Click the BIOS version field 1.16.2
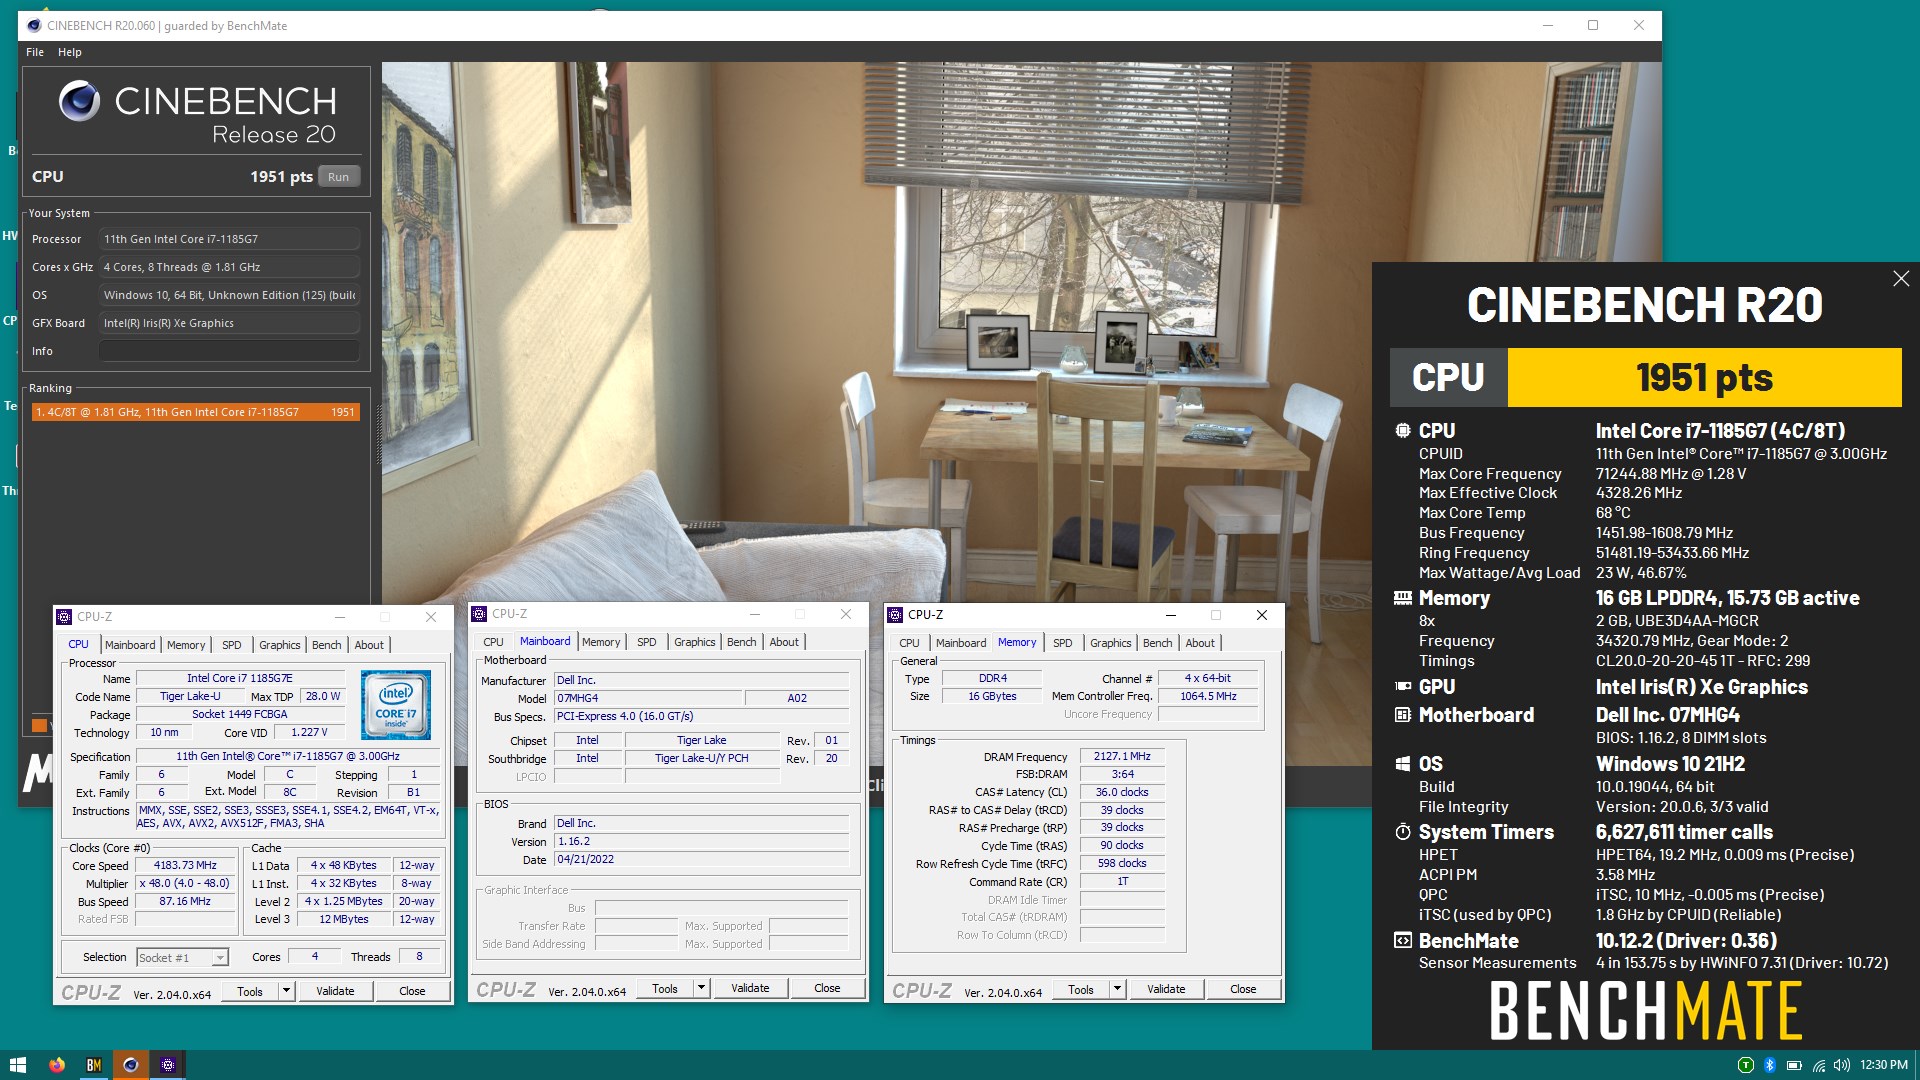 701,842
